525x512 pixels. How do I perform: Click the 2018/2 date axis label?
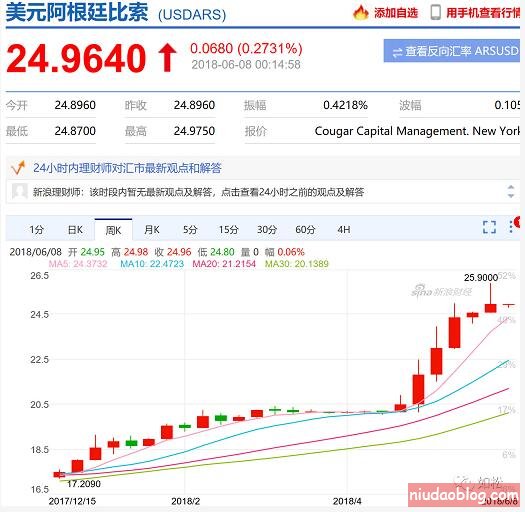[185, 501]
